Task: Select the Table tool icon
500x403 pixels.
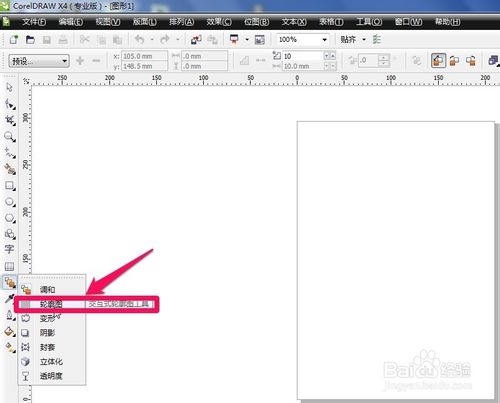Action: coord(9,266)
